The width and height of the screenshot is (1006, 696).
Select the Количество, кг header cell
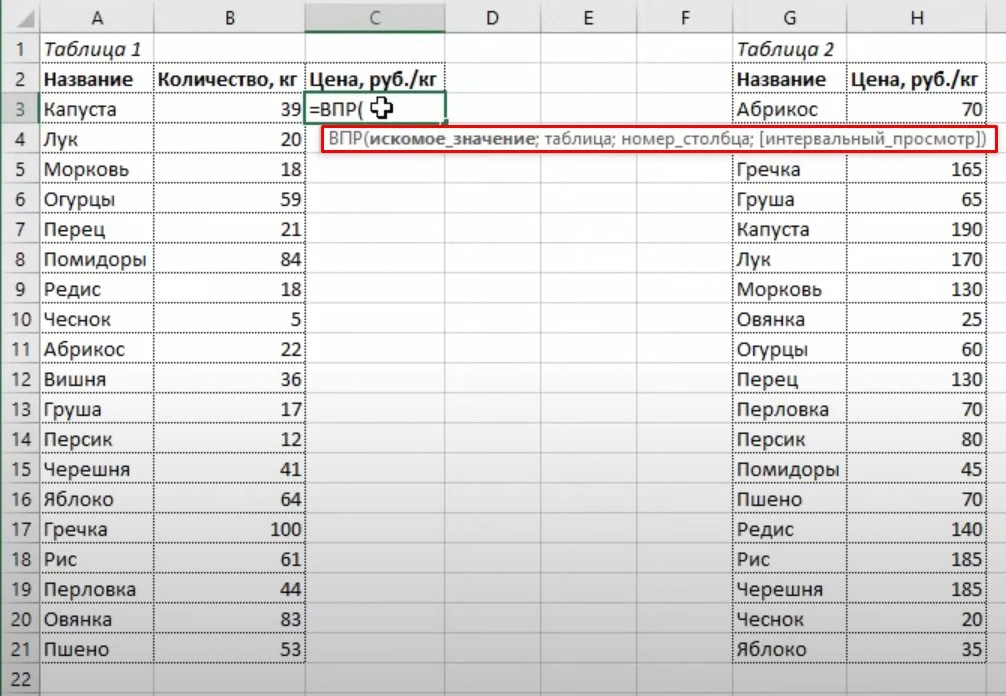pyautogui.click(x=229, y=79)
